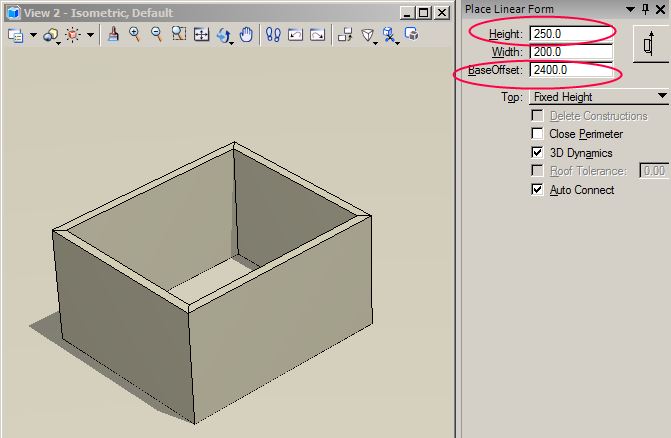Open the view brightness sun icon dropdown
Image resolution: width=671 pixels, height=438 pixels.
(x=90, y=35)
